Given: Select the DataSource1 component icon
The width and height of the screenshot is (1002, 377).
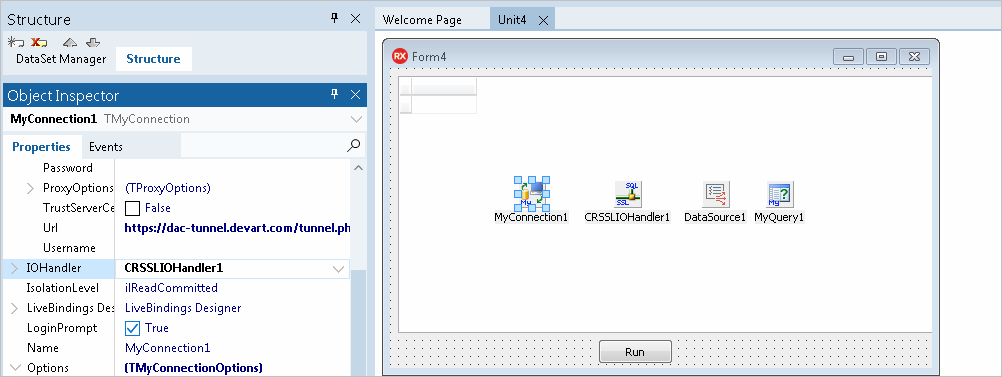Looking at the screenshot, I should click(x=716, y=194).
